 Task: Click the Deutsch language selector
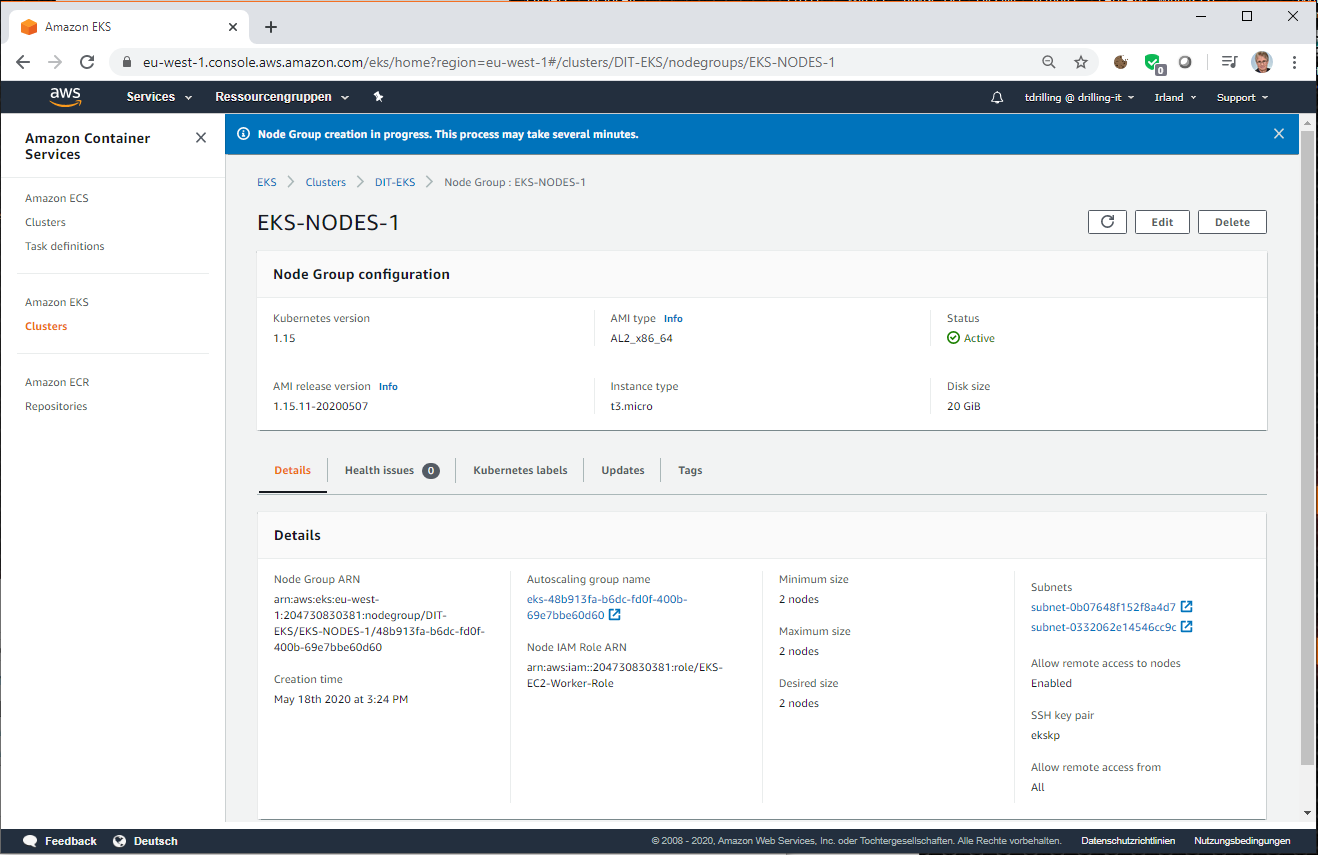pos(155,841)
